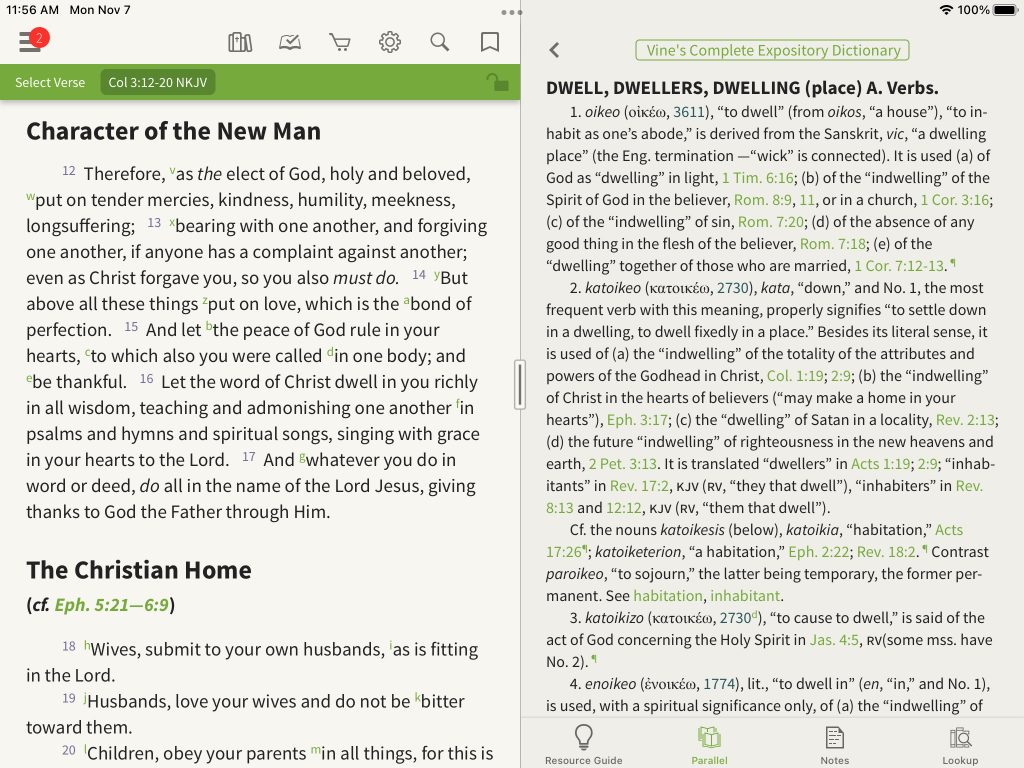Toggle the sync lock icon

pos(497,82)
